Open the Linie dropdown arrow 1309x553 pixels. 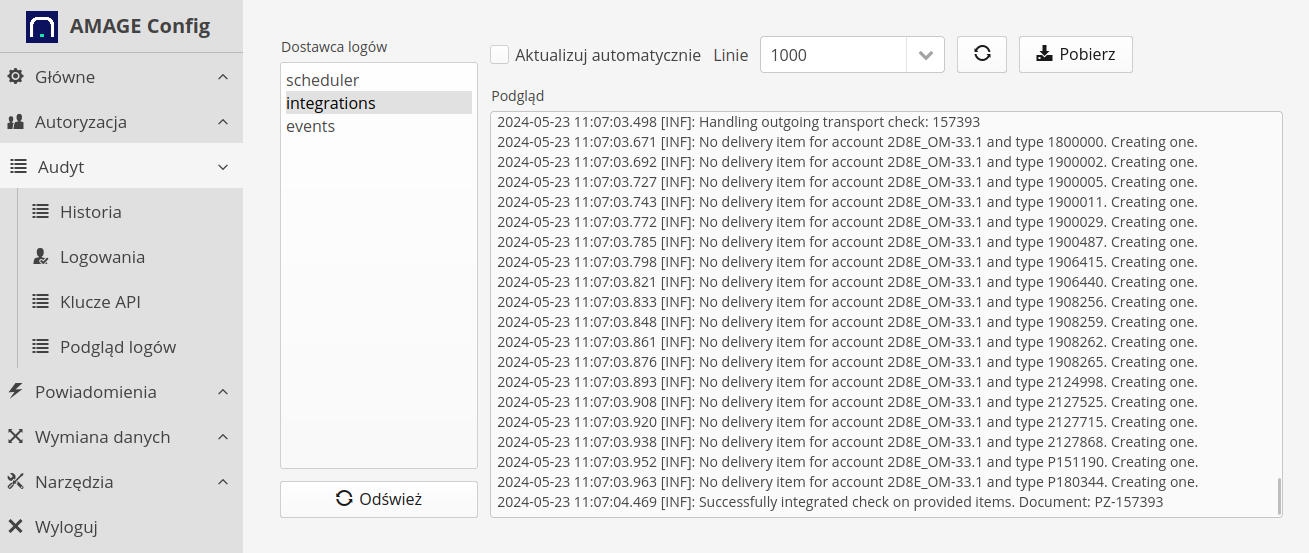925,55
